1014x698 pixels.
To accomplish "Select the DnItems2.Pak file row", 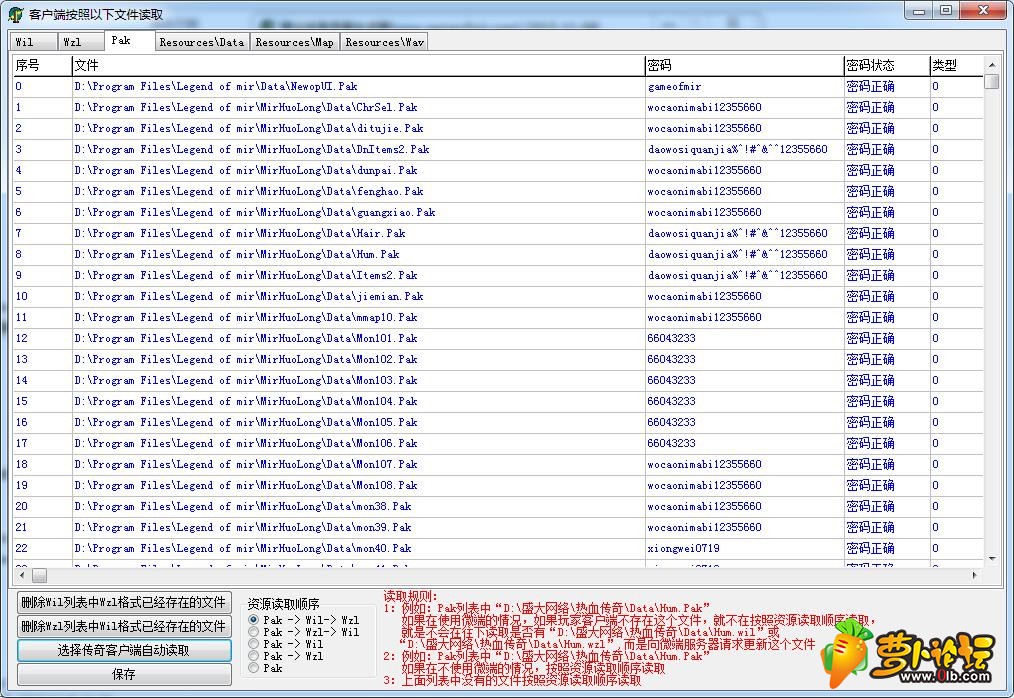I will [x=498, y=149].
